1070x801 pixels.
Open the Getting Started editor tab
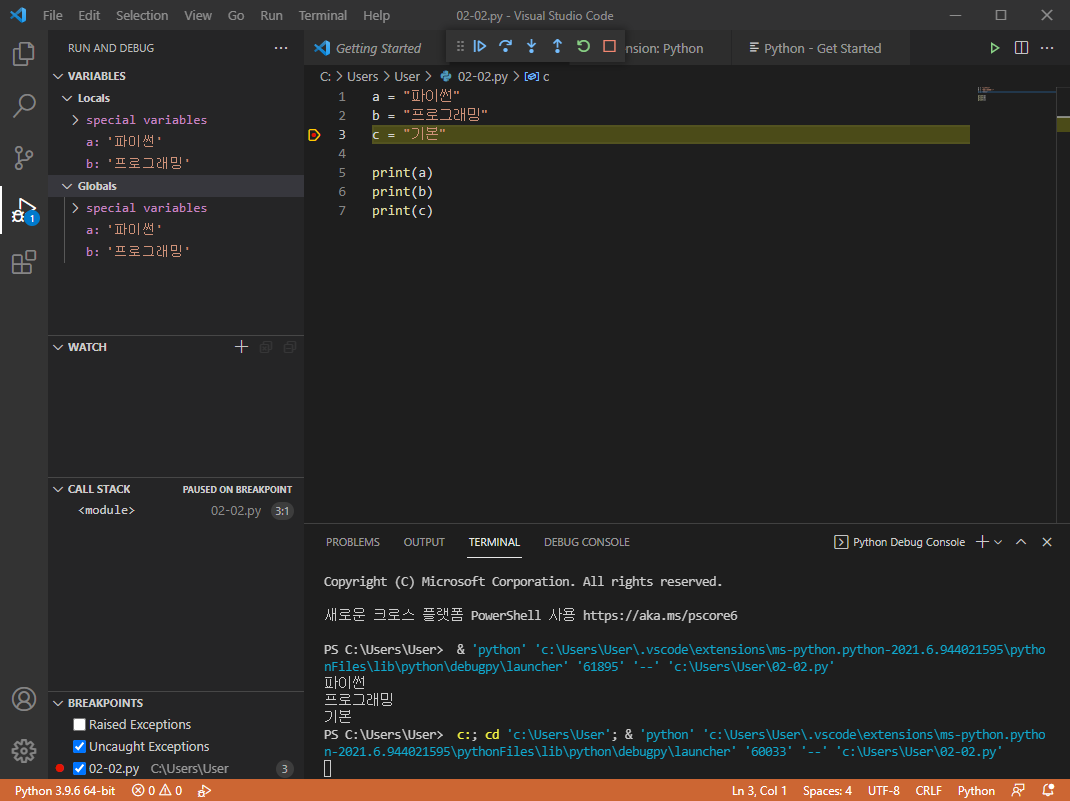point(375,48)
